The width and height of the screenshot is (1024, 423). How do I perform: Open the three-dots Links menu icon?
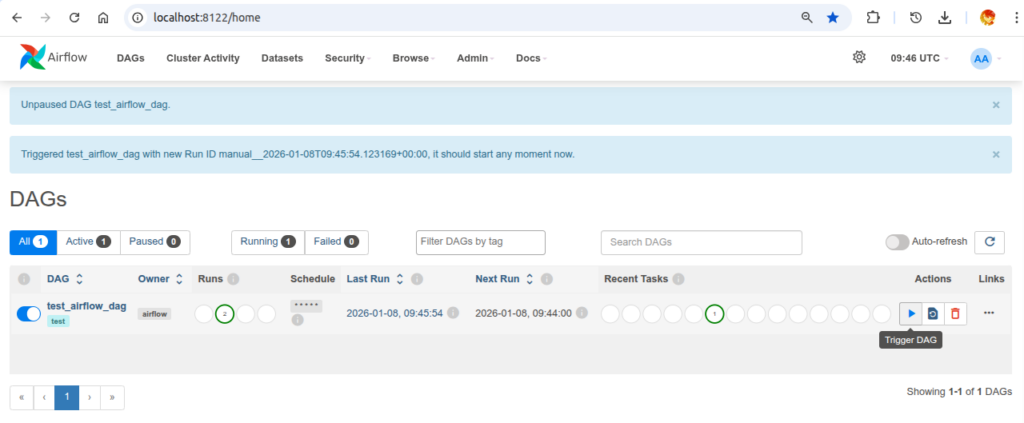point(989,313)
